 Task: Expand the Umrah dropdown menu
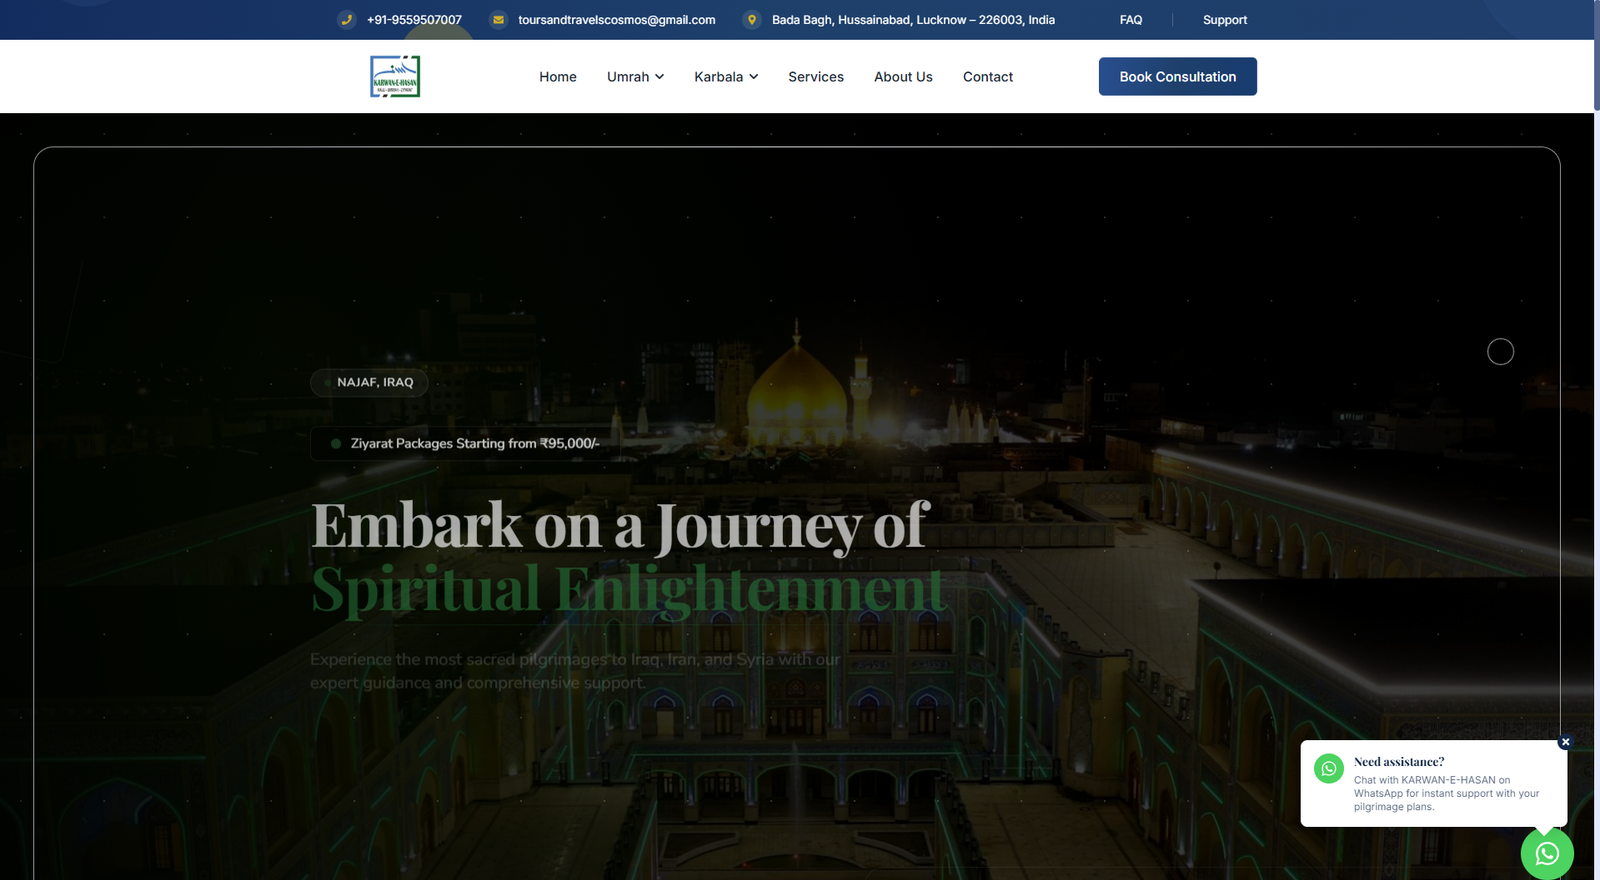tap(635, 77)
